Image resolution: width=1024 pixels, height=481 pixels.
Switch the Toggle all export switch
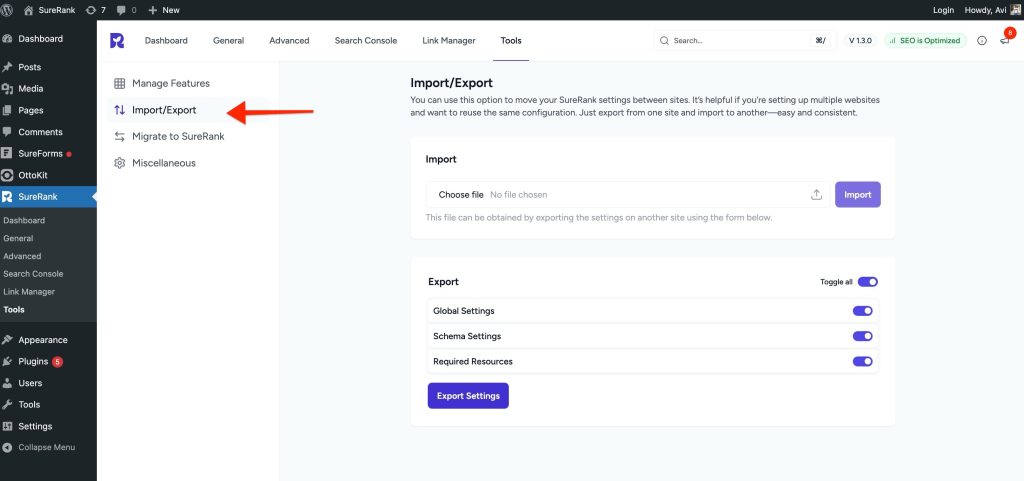(867, 282)
